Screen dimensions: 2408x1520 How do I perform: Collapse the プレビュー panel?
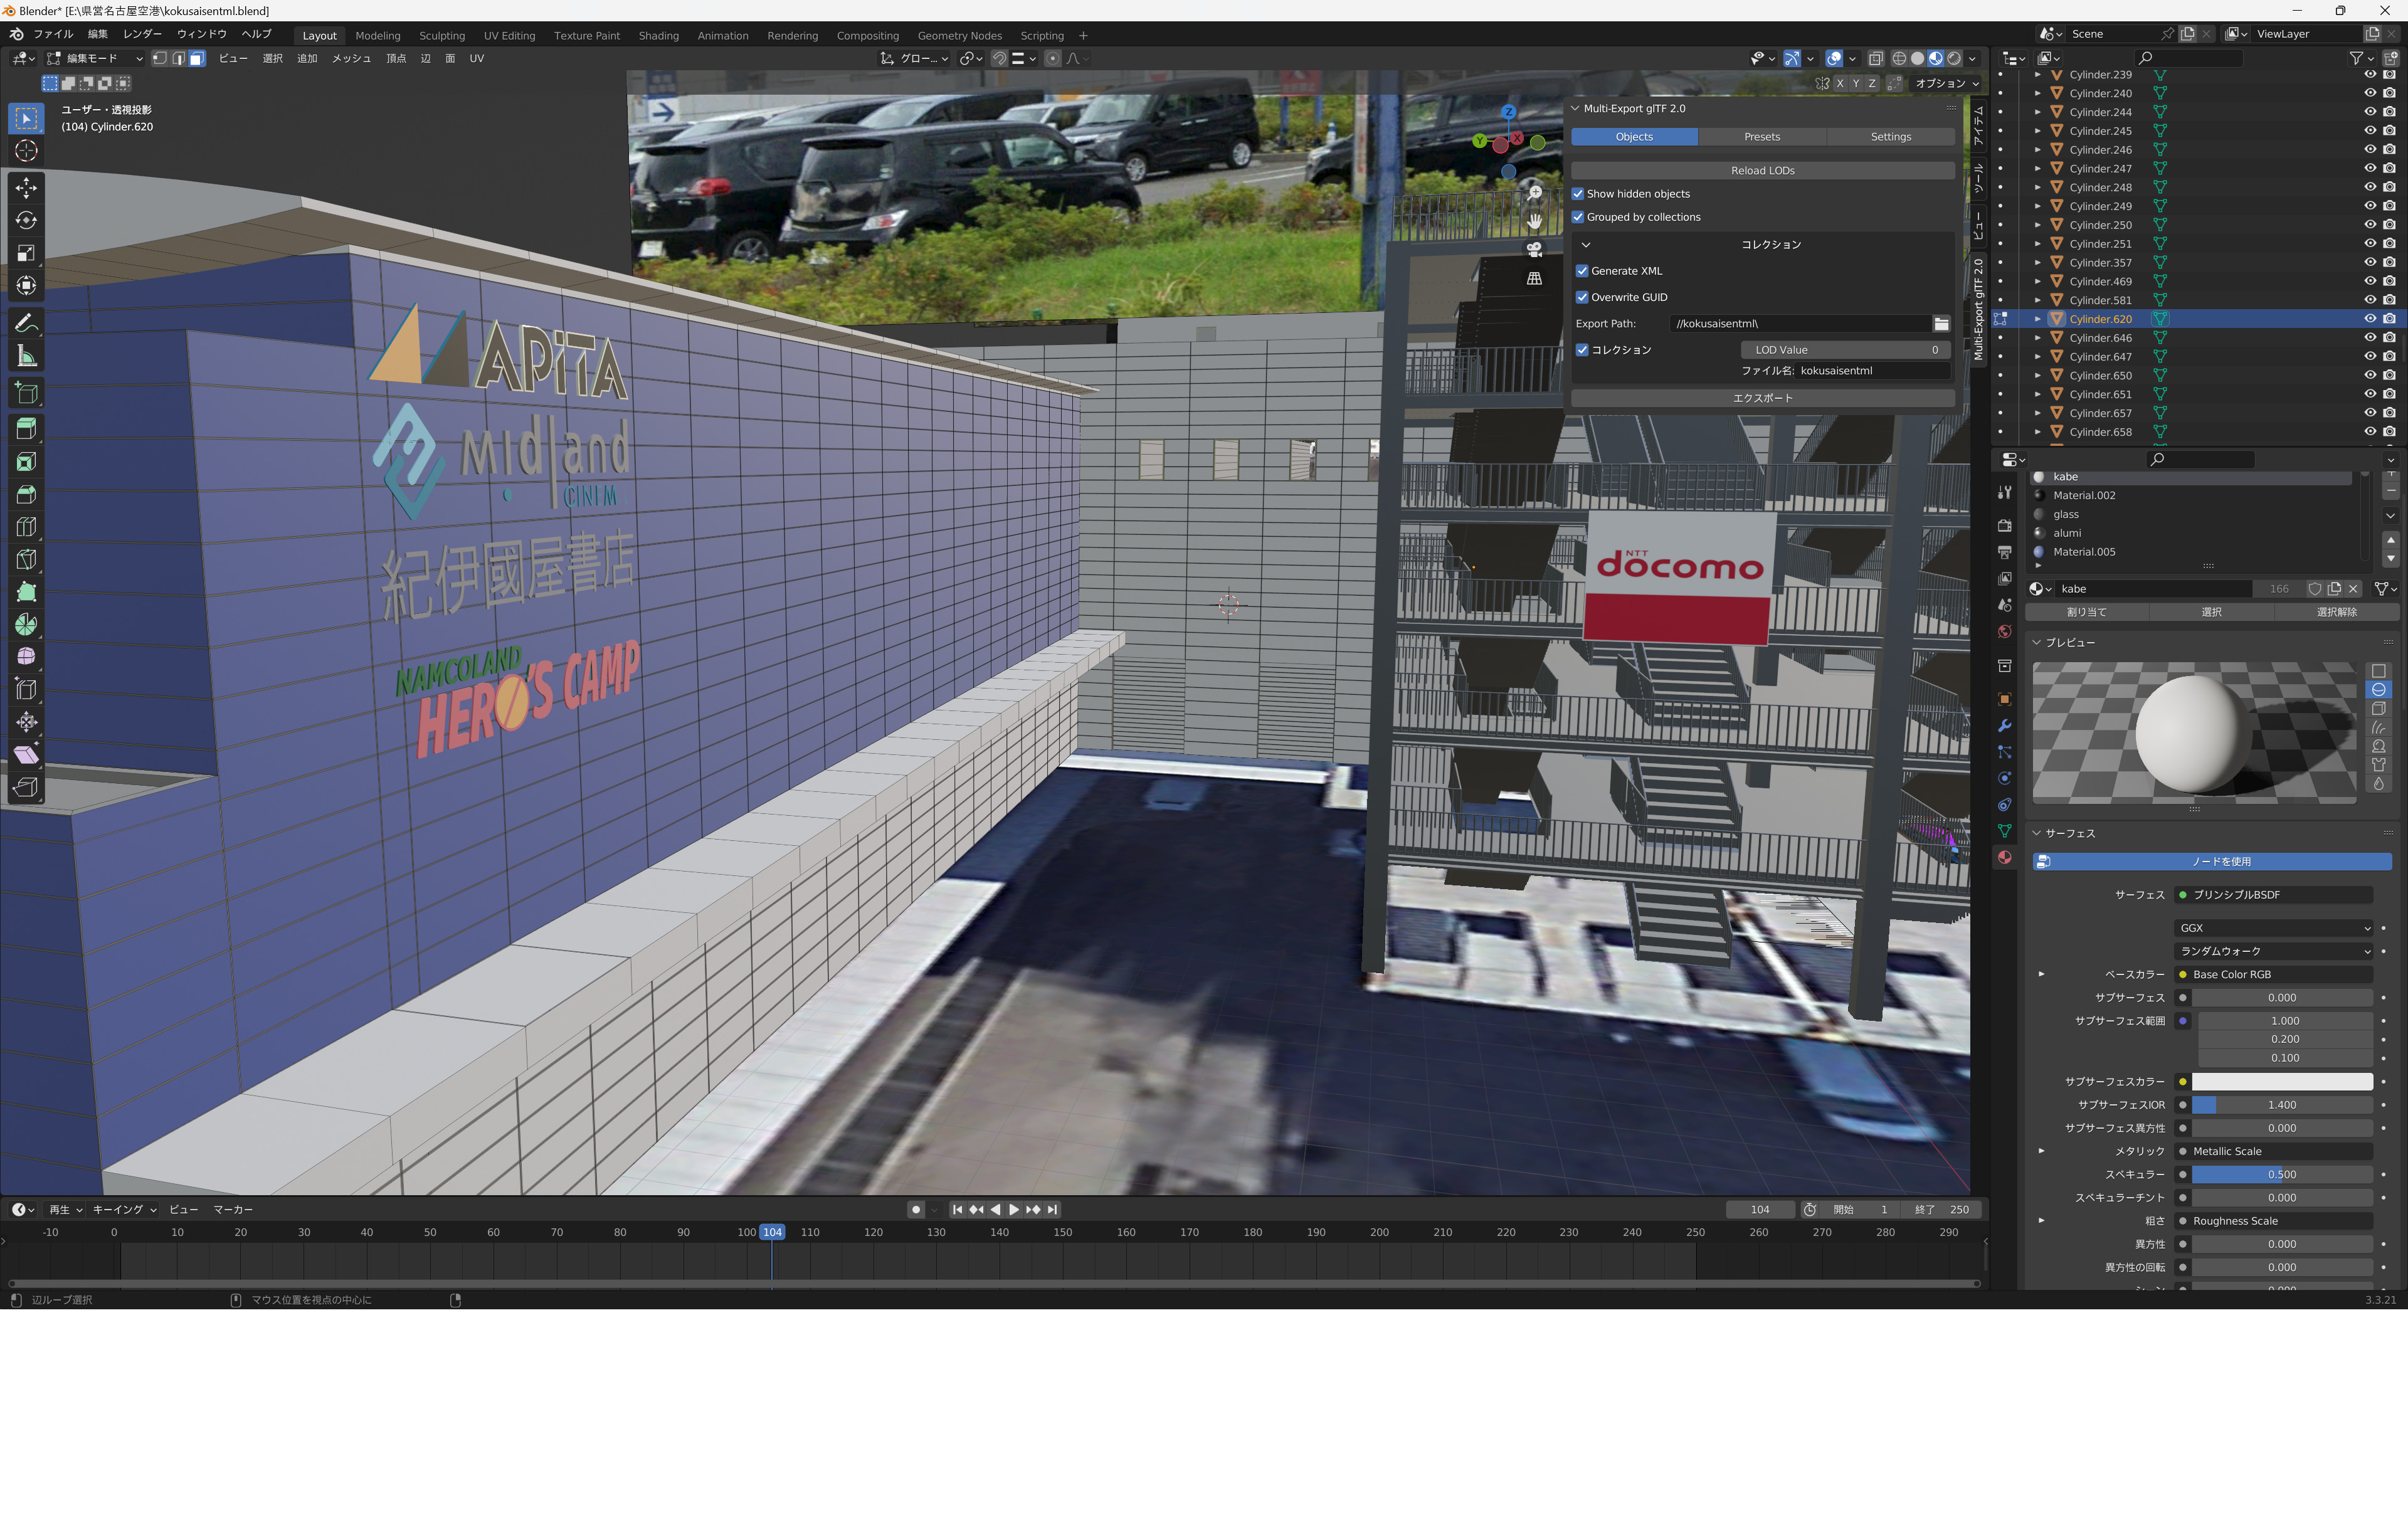(2037, 642)
